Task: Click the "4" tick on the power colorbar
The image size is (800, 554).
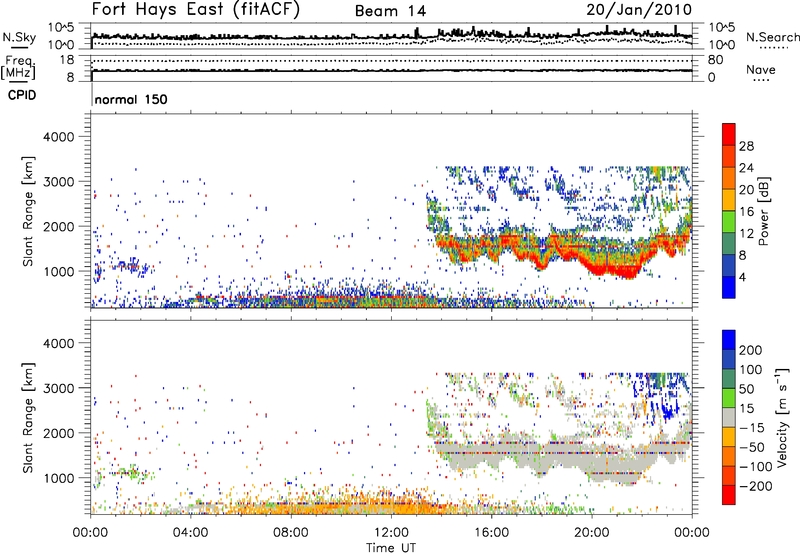Action: coord(742,277)
